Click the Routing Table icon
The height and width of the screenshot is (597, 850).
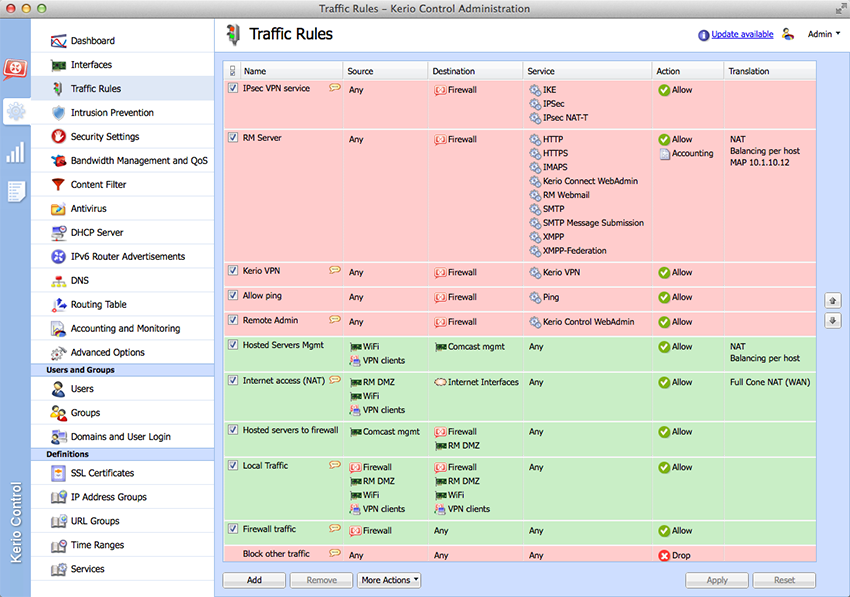tap(58, 305)
